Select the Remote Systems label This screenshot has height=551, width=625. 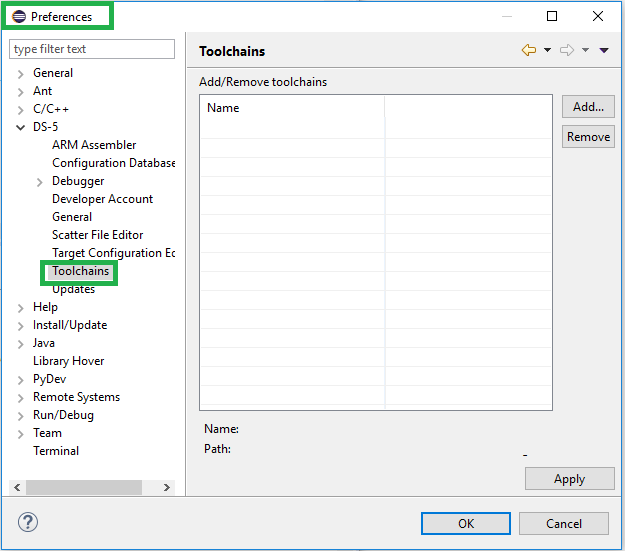(x=76, y=397)
